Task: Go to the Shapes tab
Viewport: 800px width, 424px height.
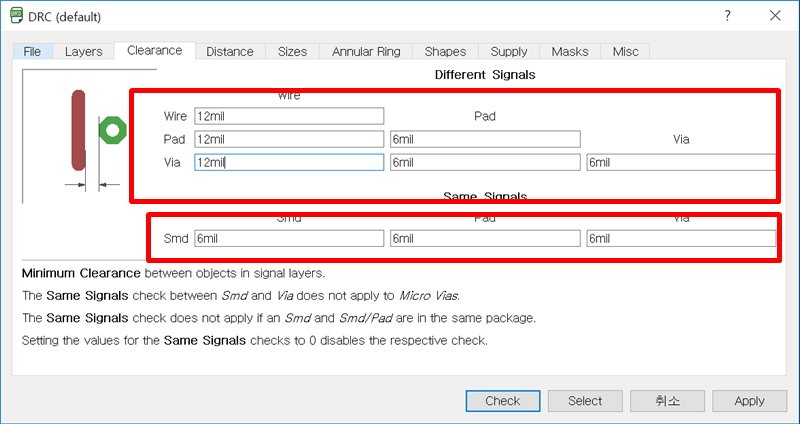Action: tap(445, 51)
